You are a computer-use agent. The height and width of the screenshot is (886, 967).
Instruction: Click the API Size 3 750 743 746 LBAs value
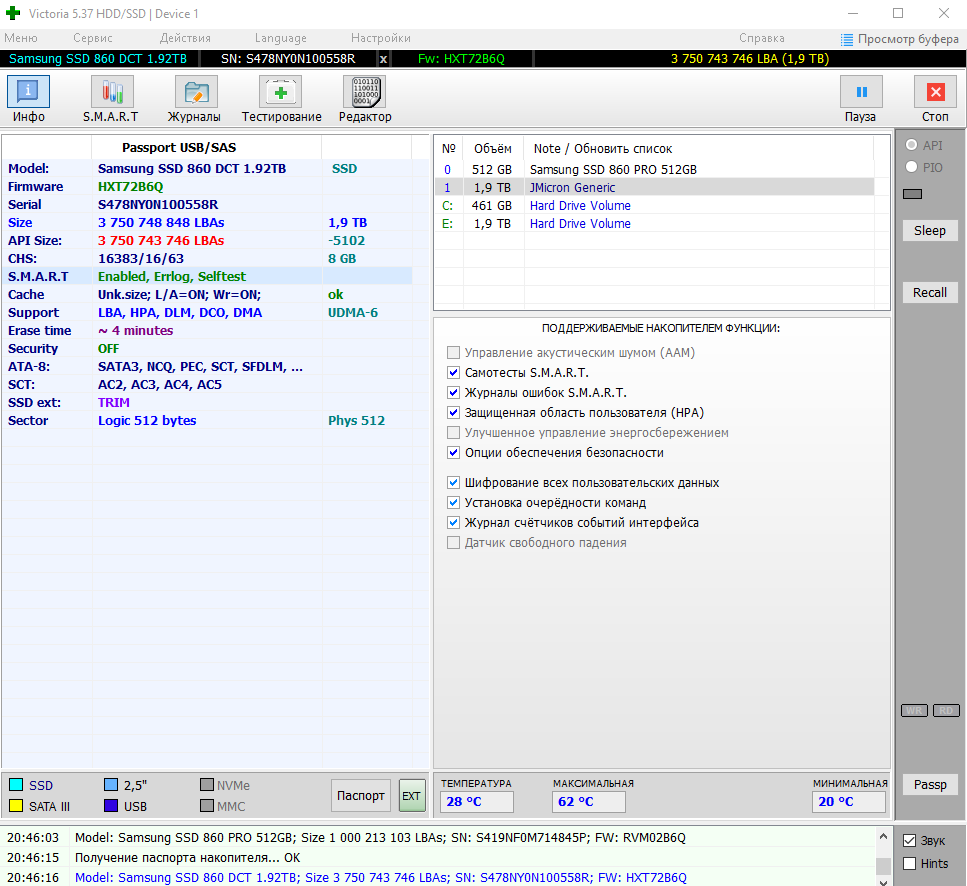click(x=161, y=240)
